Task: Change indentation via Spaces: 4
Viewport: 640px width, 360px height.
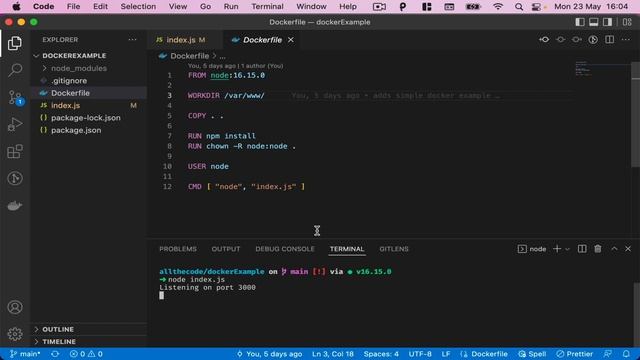Action: [x=381, y=354]
